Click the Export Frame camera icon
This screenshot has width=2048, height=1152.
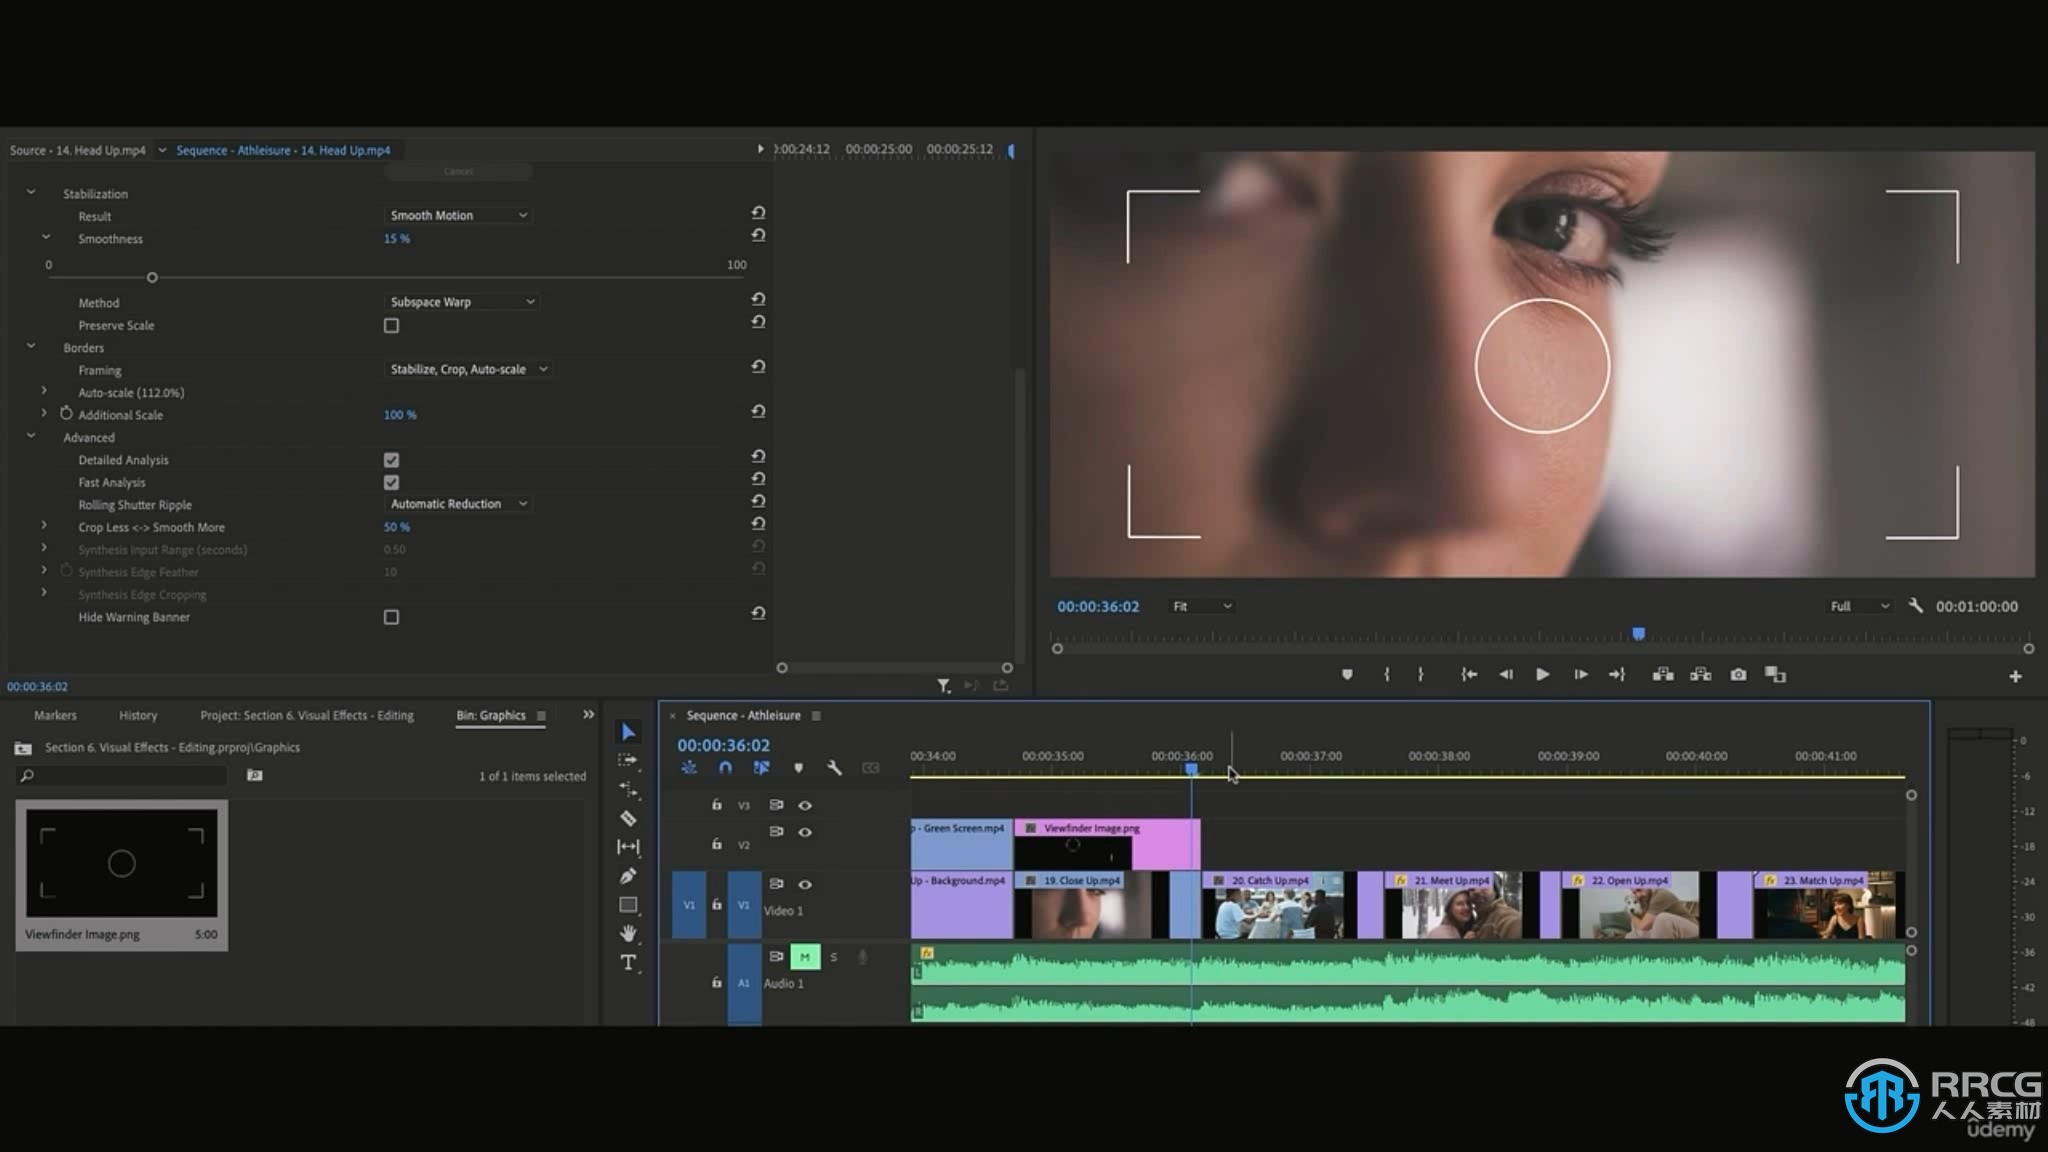pyautogui.click(x=1737, y=675)
